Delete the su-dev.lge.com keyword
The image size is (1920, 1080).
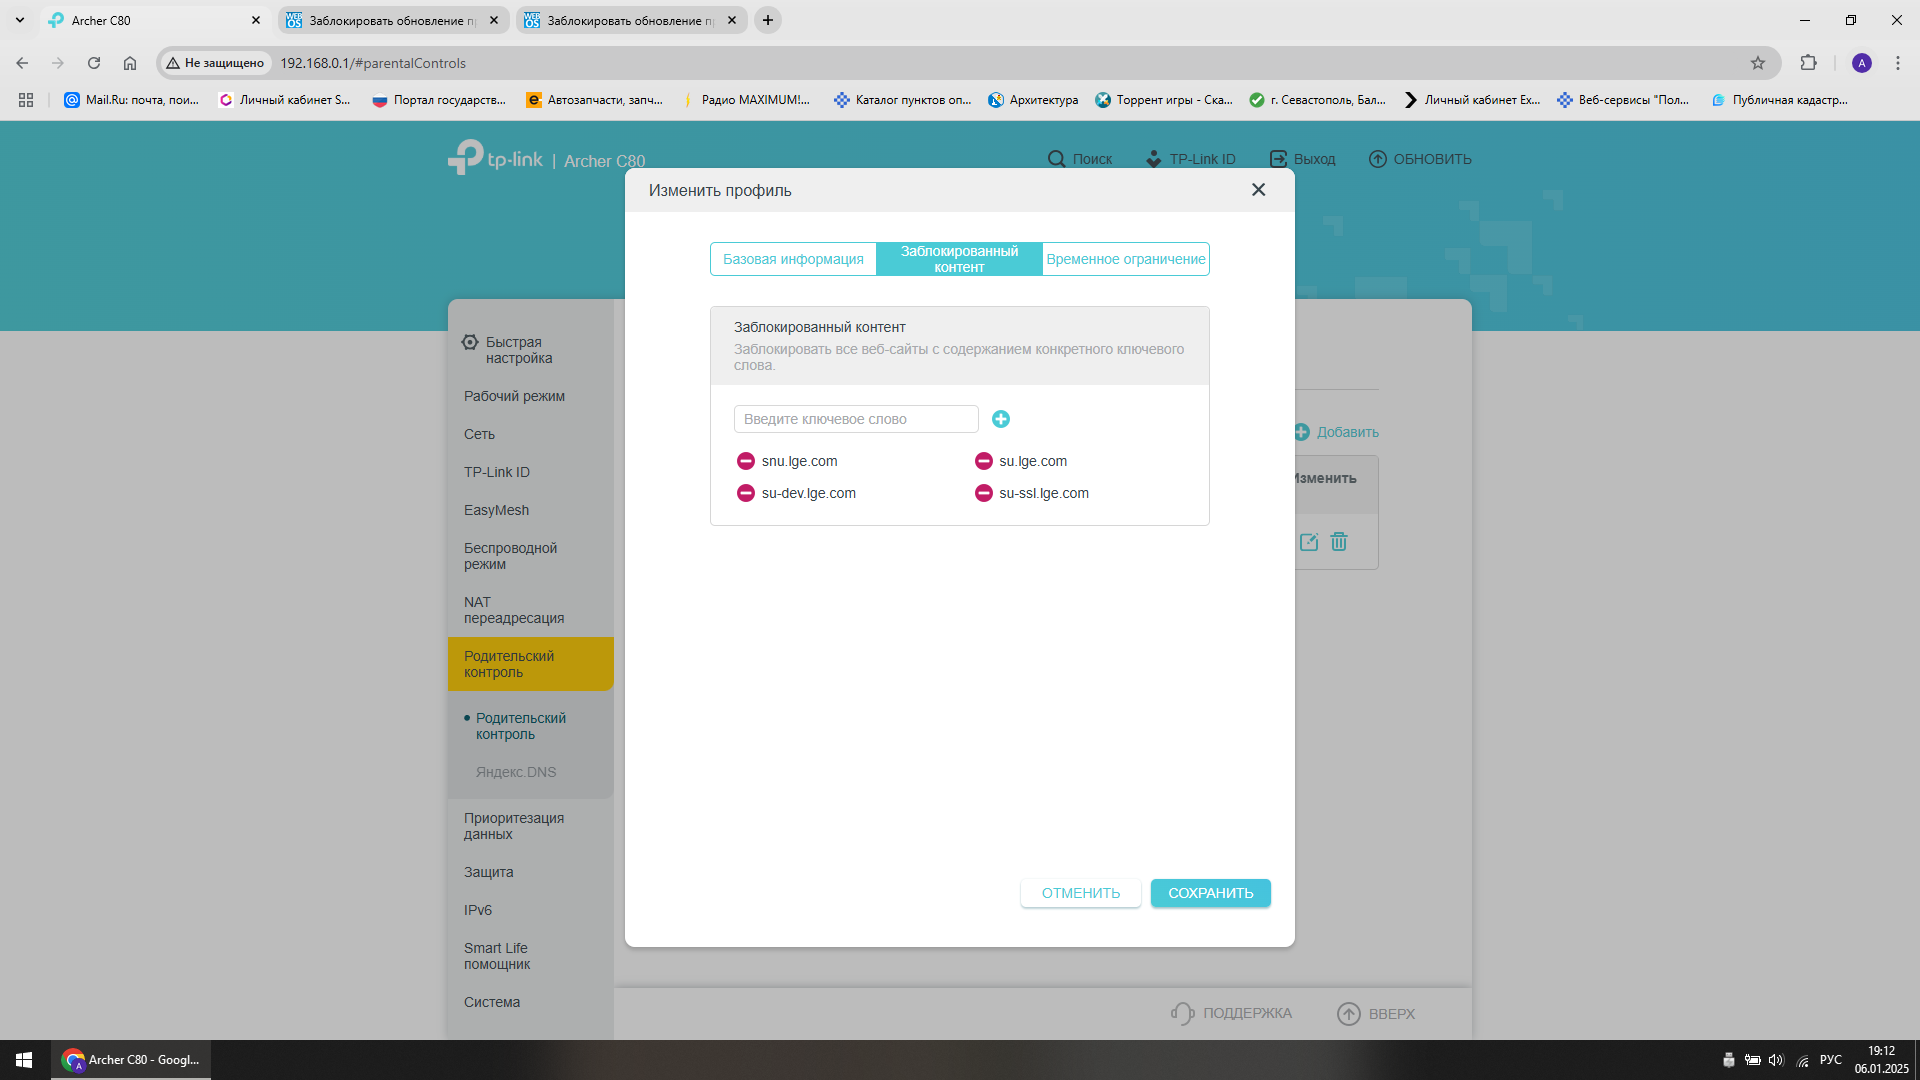tap(745, 493)
